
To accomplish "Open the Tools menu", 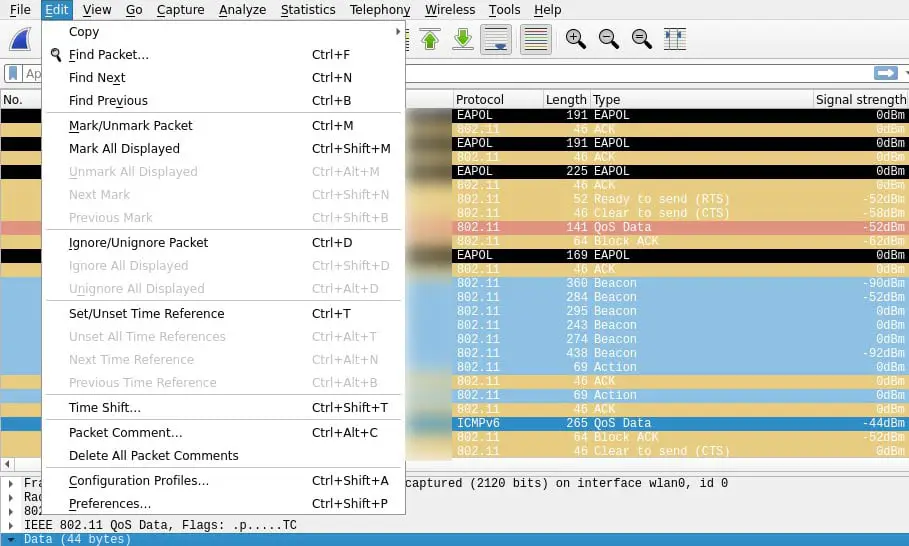I will [504, 10].
